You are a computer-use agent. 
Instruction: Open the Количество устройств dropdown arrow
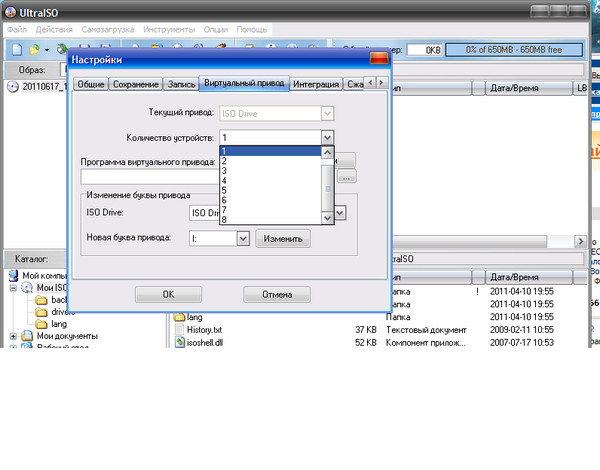click(327, 138)
